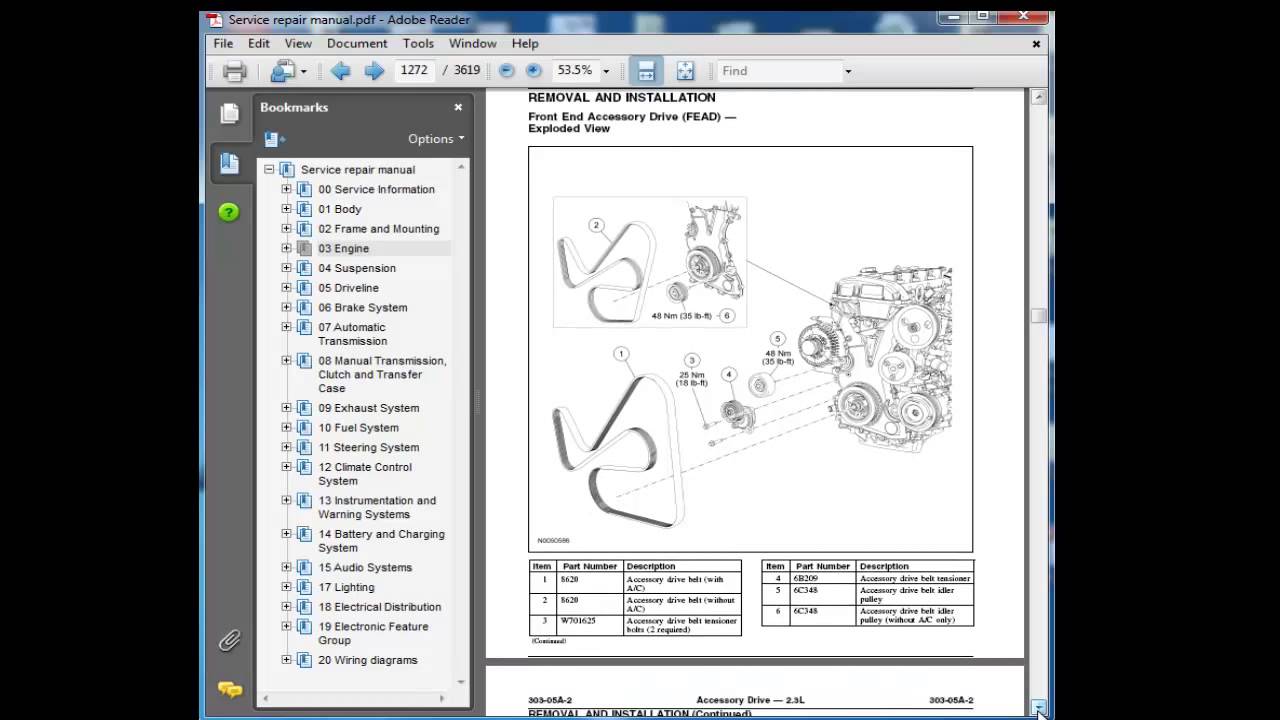Click the document scrollbar up arrow
The width and height of the screenshot is (1280, 720).
click(x=1039, y=97)
